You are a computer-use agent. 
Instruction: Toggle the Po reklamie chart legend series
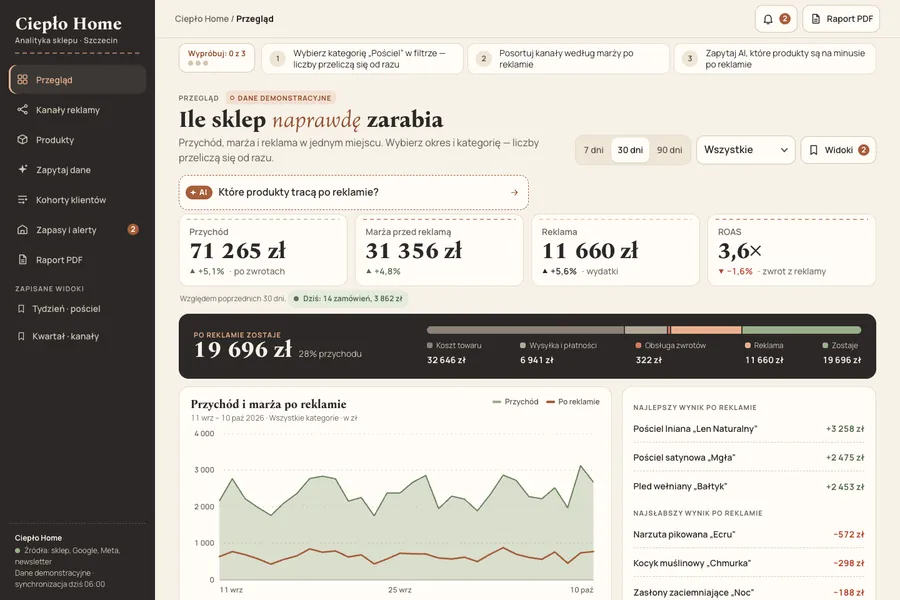tap(573, 402)
